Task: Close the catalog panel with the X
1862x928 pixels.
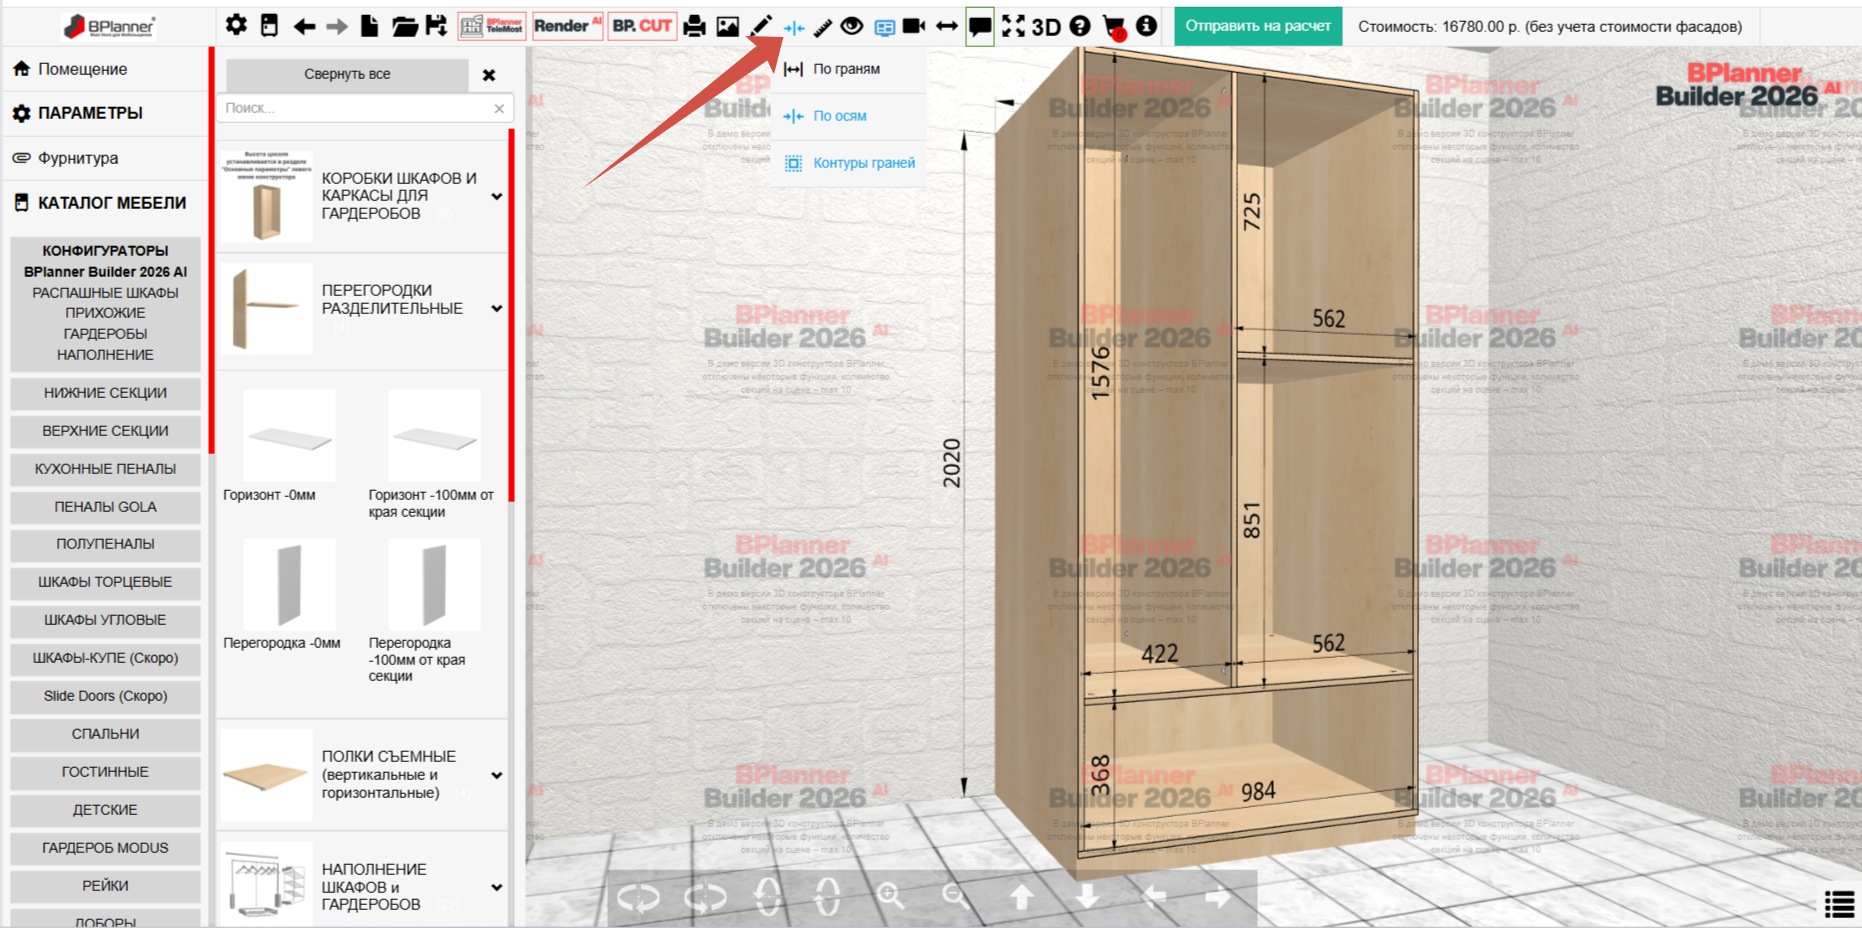Action: tap(489, 75)
